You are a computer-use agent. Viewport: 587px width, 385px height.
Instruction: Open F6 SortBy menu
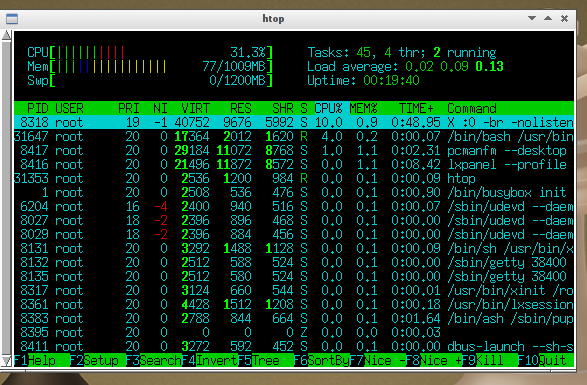click(322, 361)
